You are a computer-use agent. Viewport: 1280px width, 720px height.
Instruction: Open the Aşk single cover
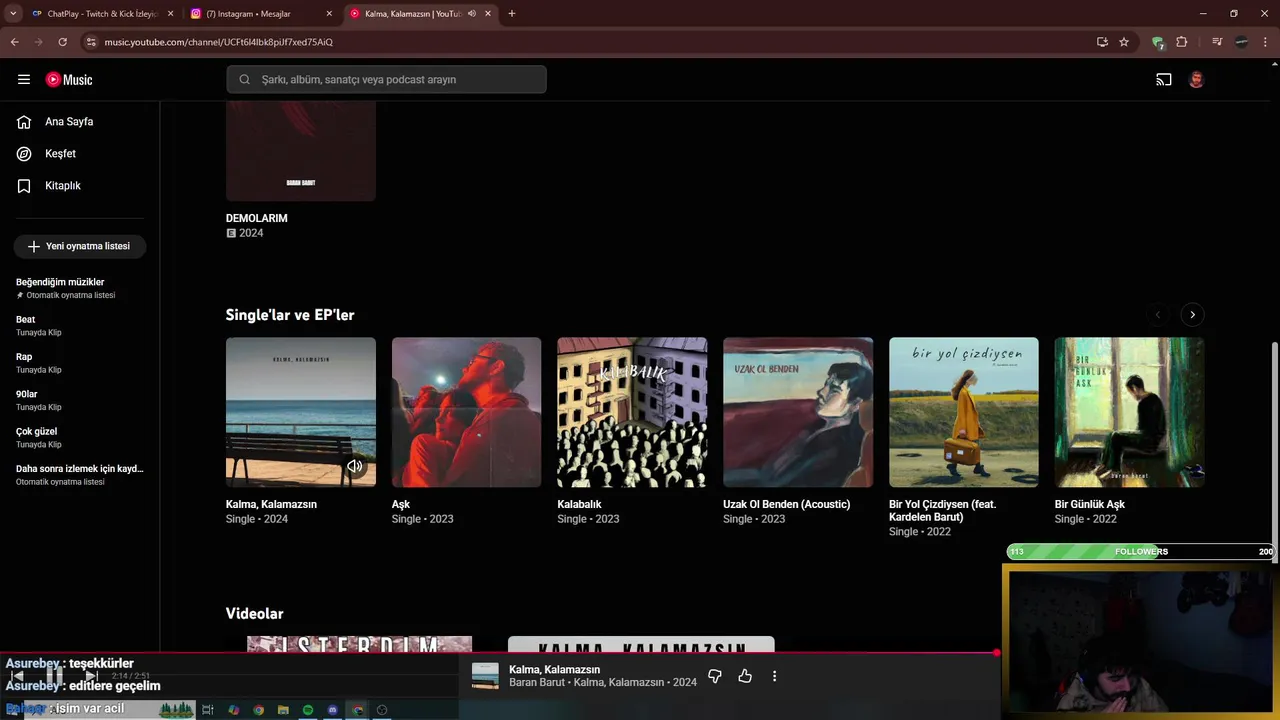coord(466,412)
